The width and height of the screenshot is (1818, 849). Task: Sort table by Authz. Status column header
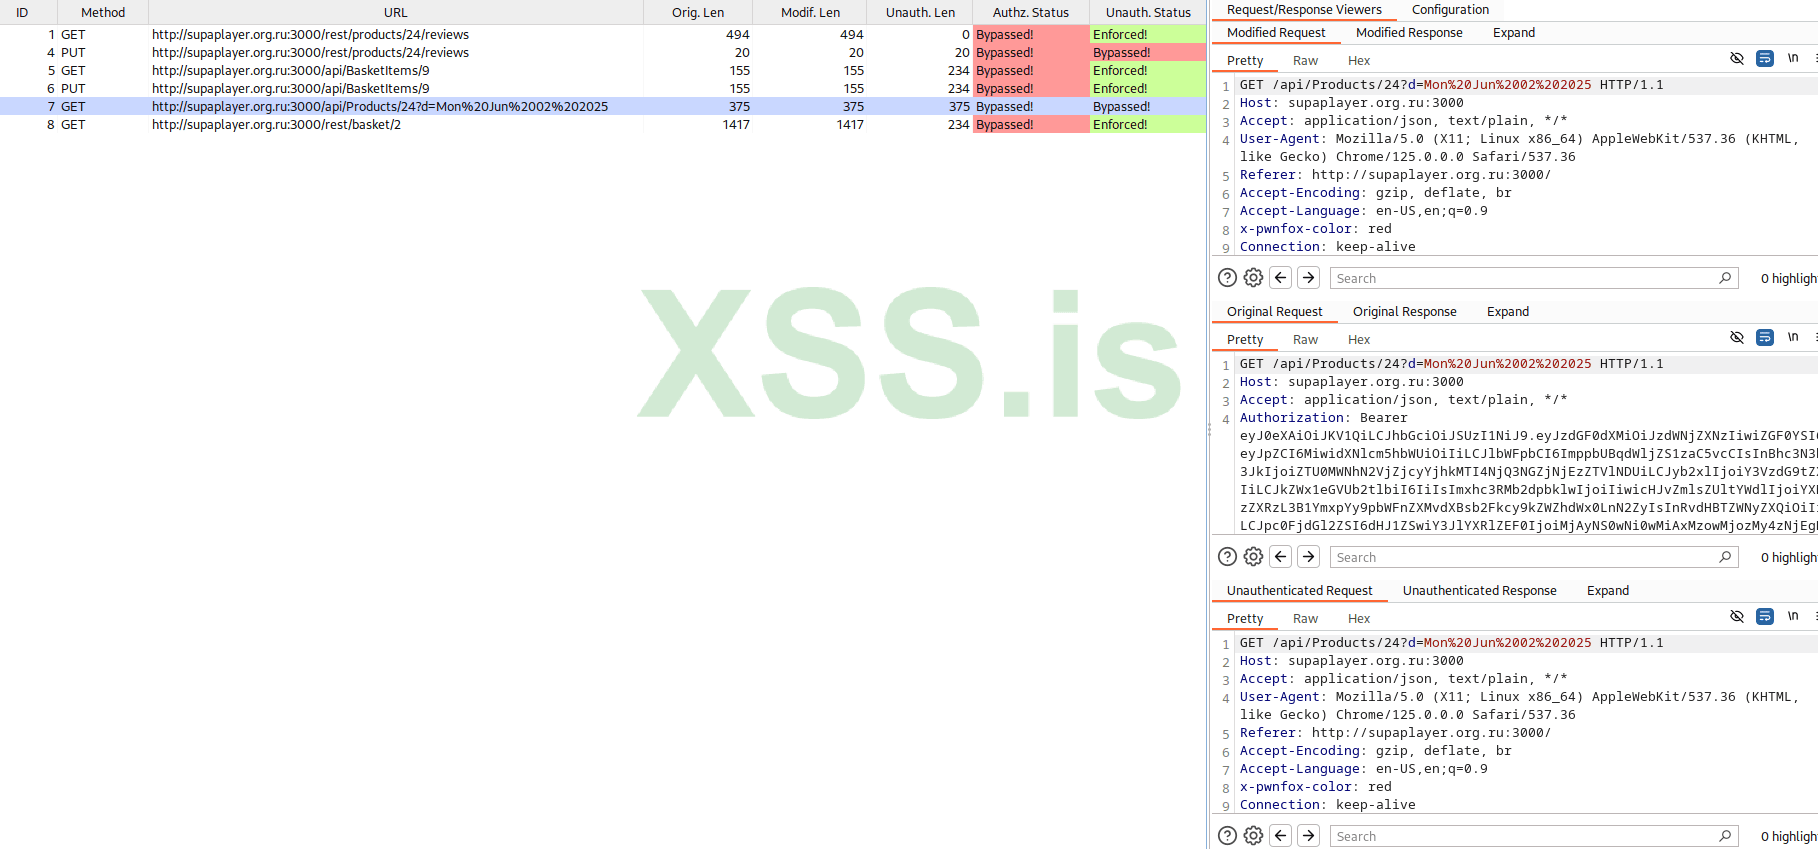pyautogui.click(x=1031, y=12)
